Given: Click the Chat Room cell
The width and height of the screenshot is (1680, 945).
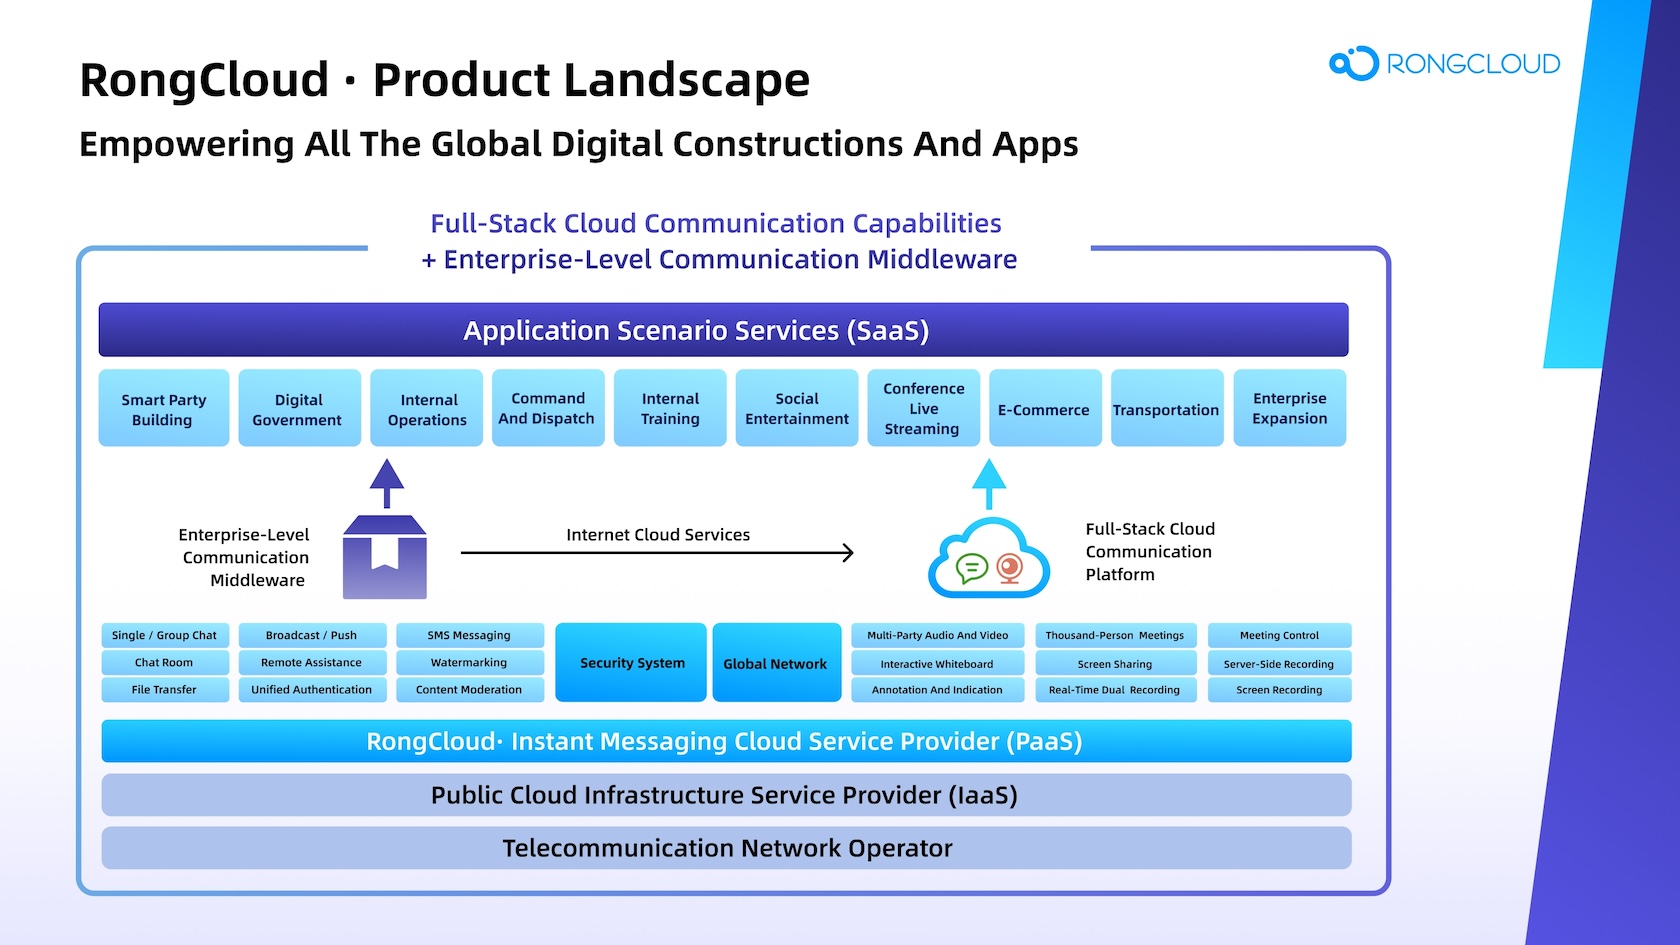Looking at the screenshot, I should click(165, 662).
